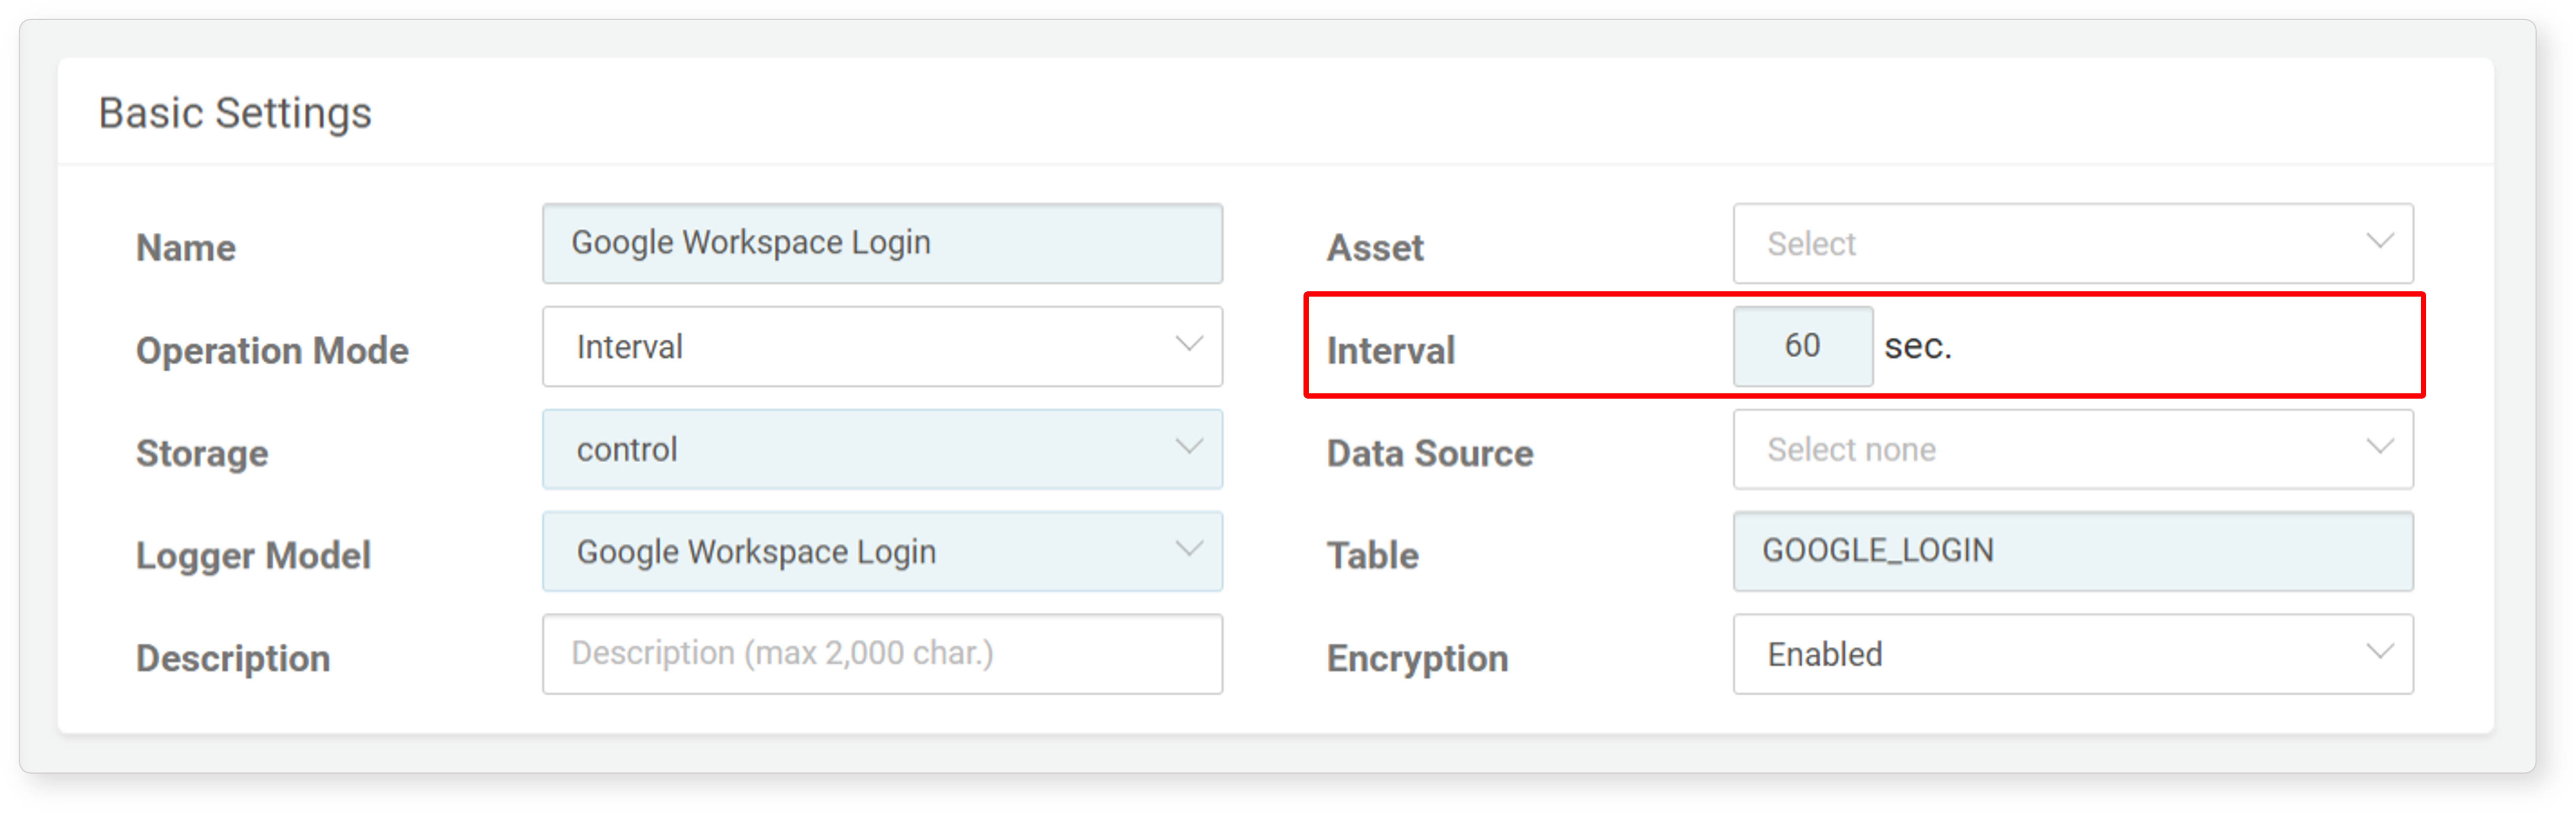Open the Logger Model dropdown
Screen dimensions: 2576x813
click(882, 552)
